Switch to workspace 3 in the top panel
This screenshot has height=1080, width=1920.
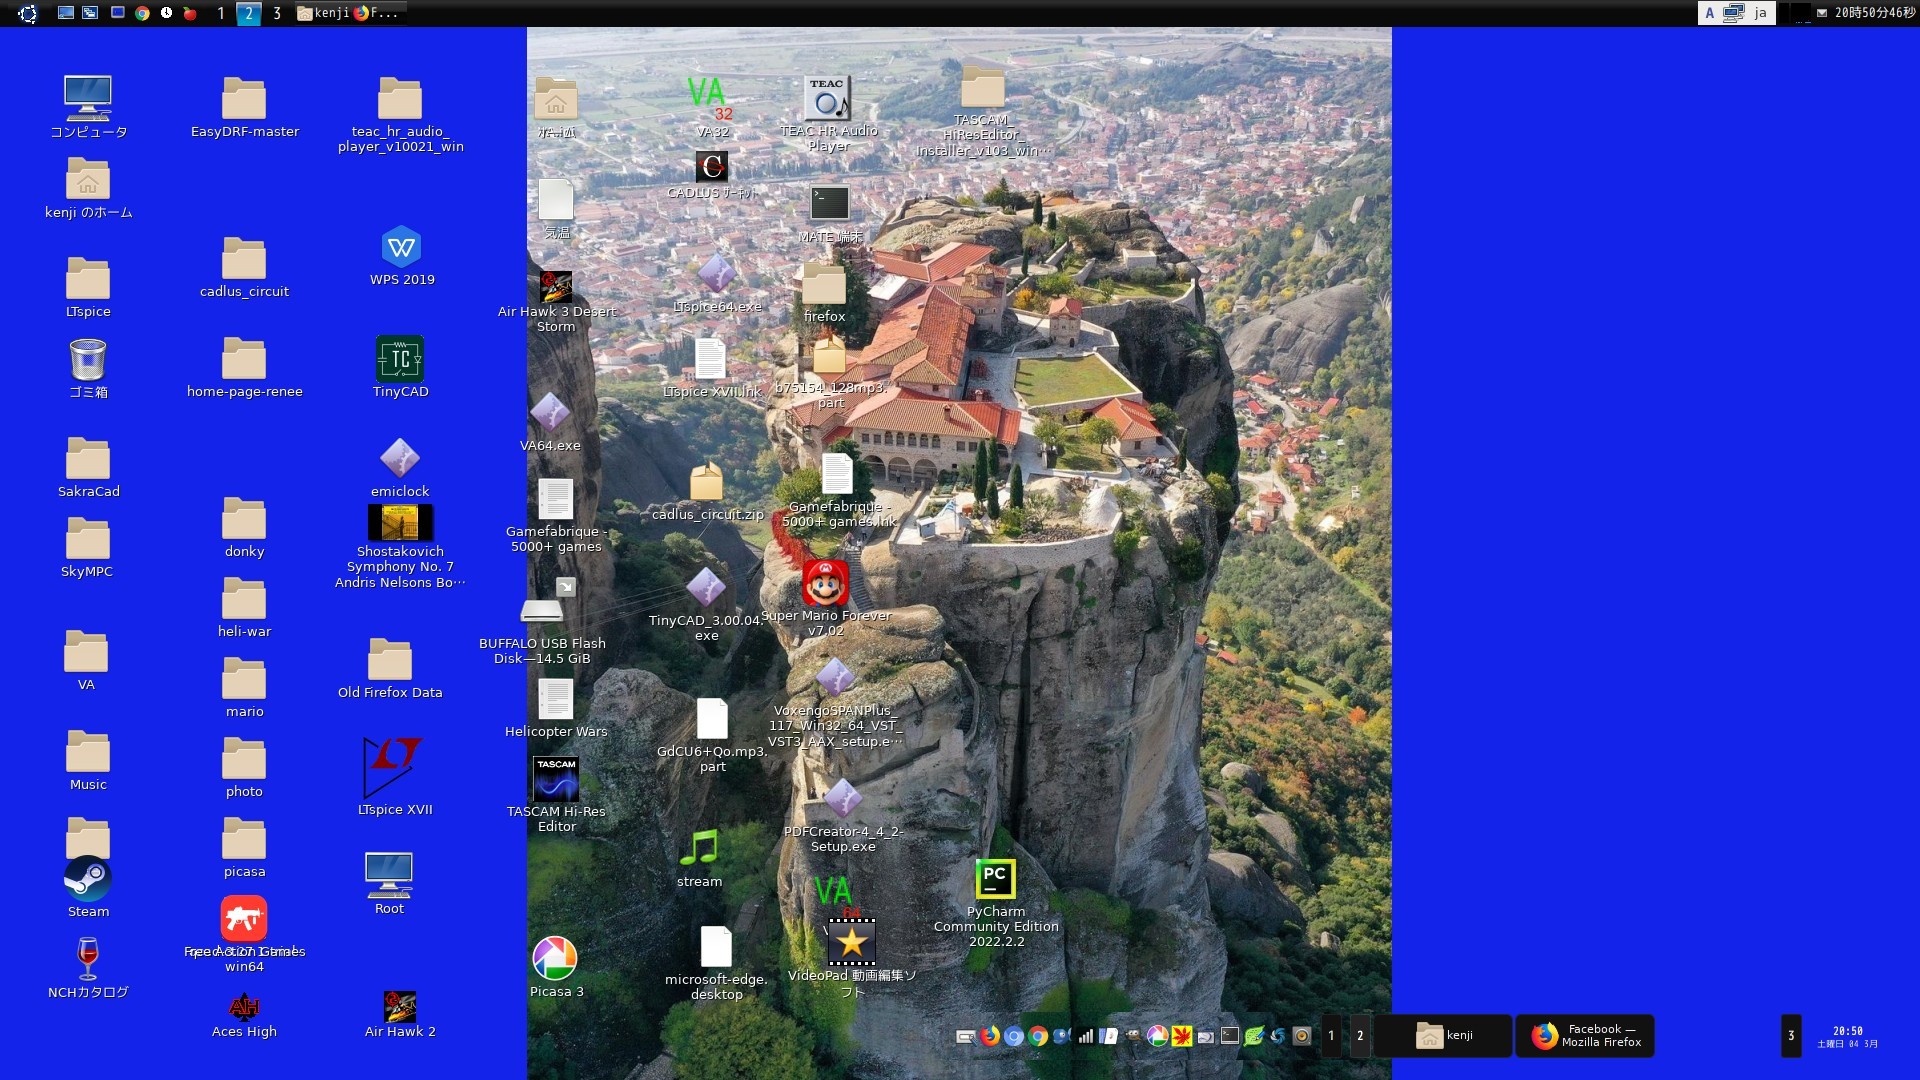pyautogui.click(x=277, y=13)
